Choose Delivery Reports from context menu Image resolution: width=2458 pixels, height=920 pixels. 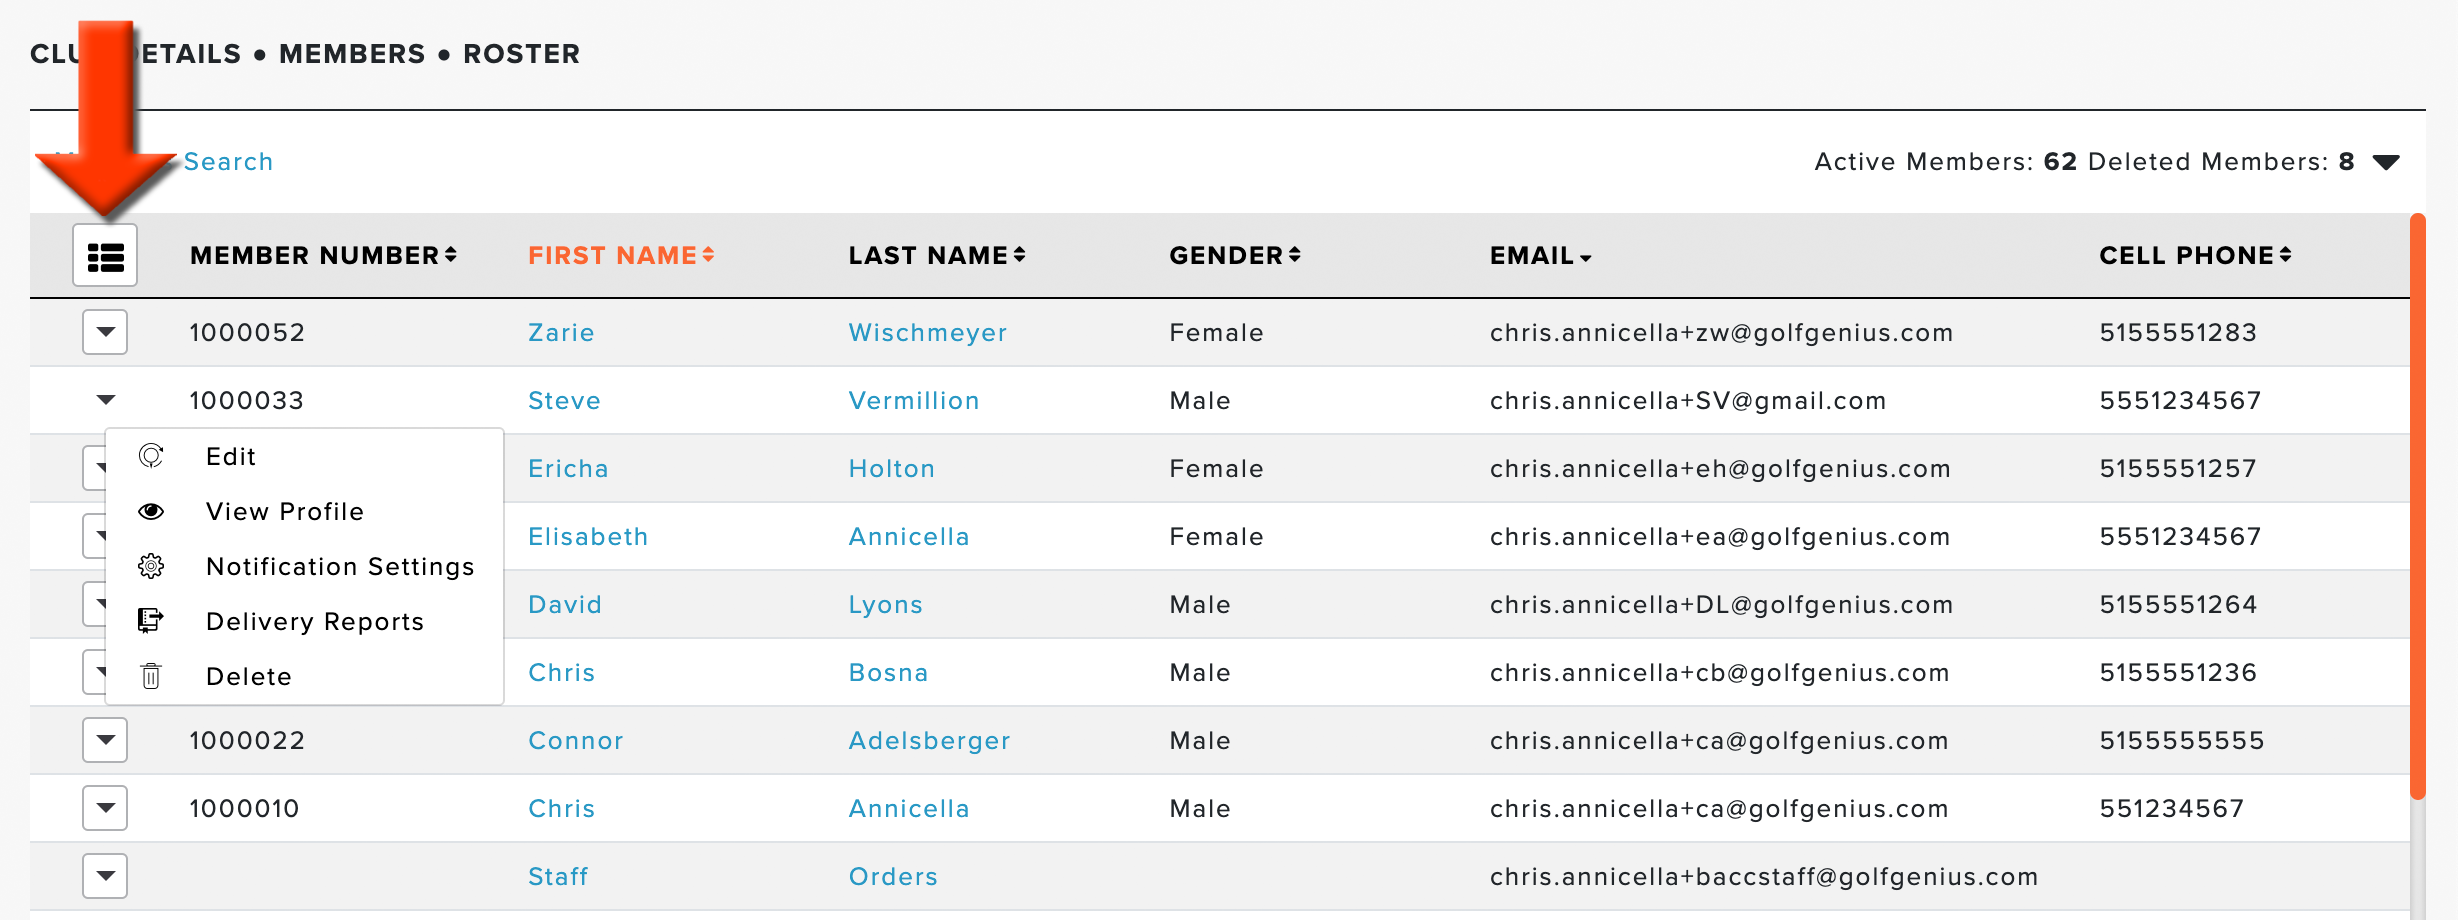pos(314,621)
